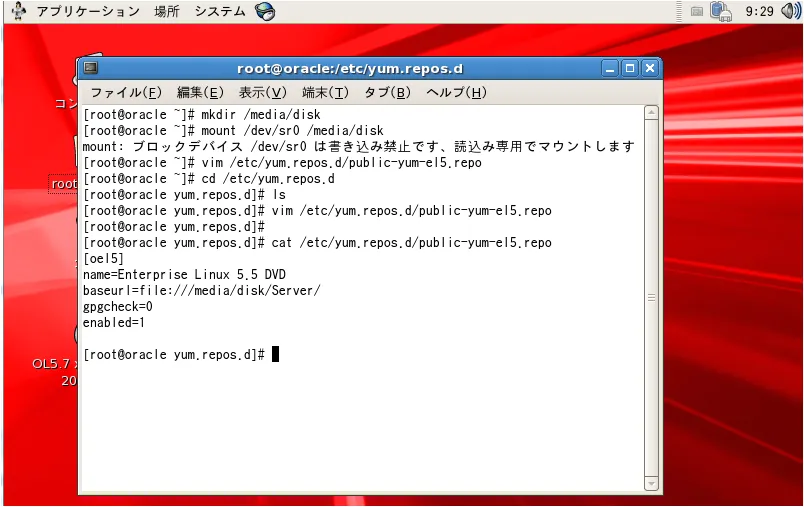This screenshot has height=507, width=804.
Task: Open the 編集(E) terminal menu
Action: [200, 92]
